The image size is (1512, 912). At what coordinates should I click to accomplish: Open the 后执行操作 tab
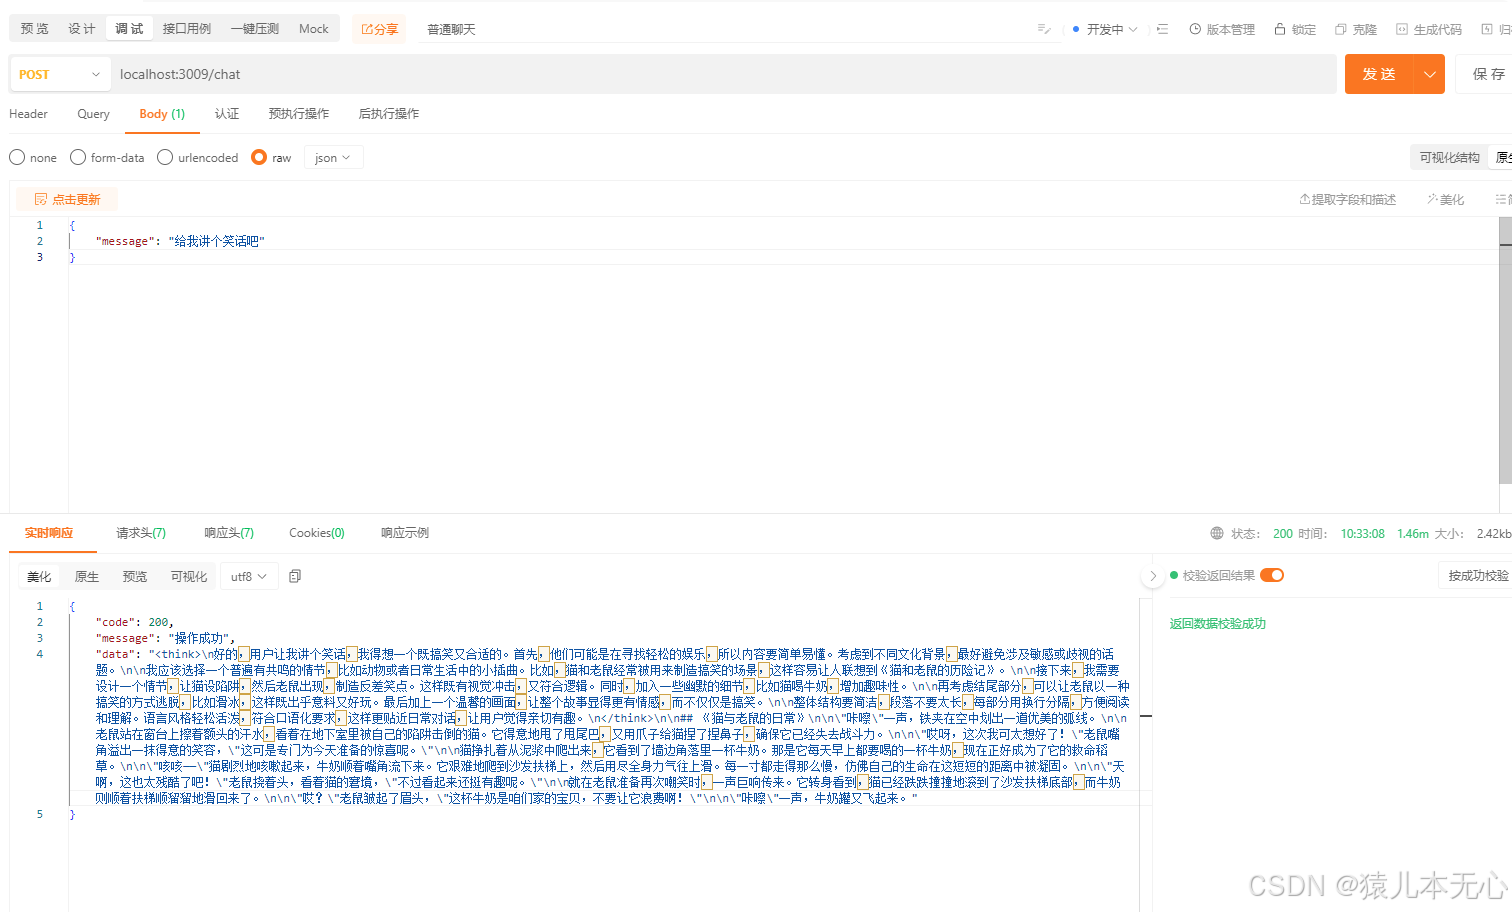(389, 113)
